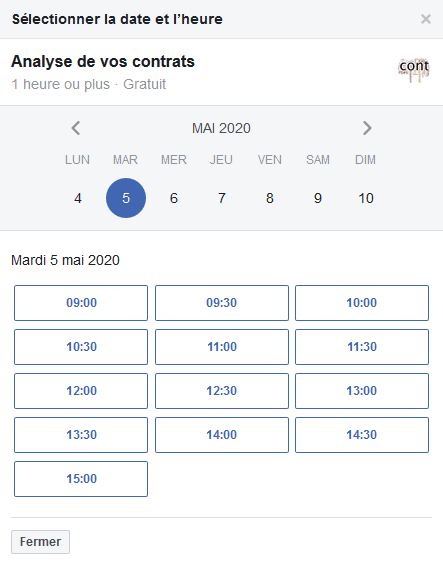Pick Thursday 7 as the date

pyautogui.click(x=222, y=198)
